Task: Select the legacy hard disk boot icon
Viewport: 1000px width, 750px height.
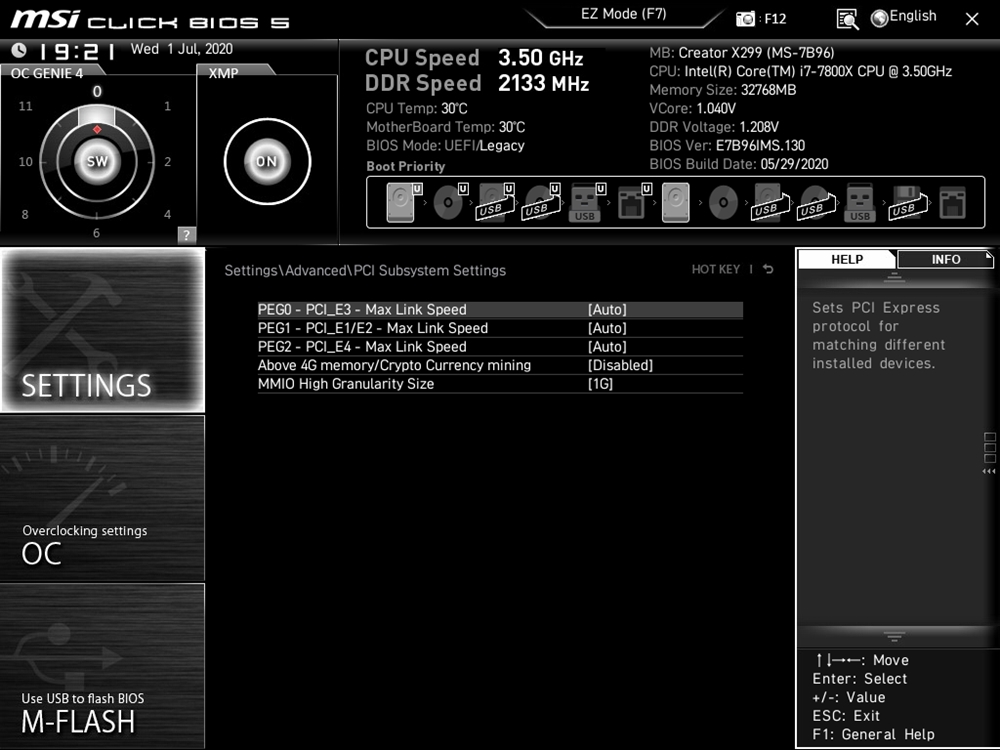Action: click(x=675, y=202)
